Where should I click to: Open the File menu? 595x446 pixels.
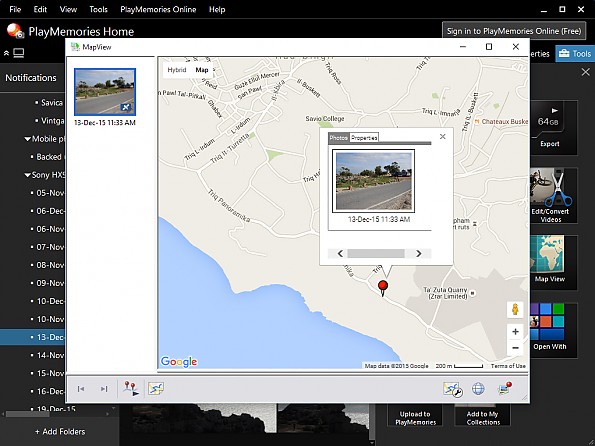coord(15,9)
